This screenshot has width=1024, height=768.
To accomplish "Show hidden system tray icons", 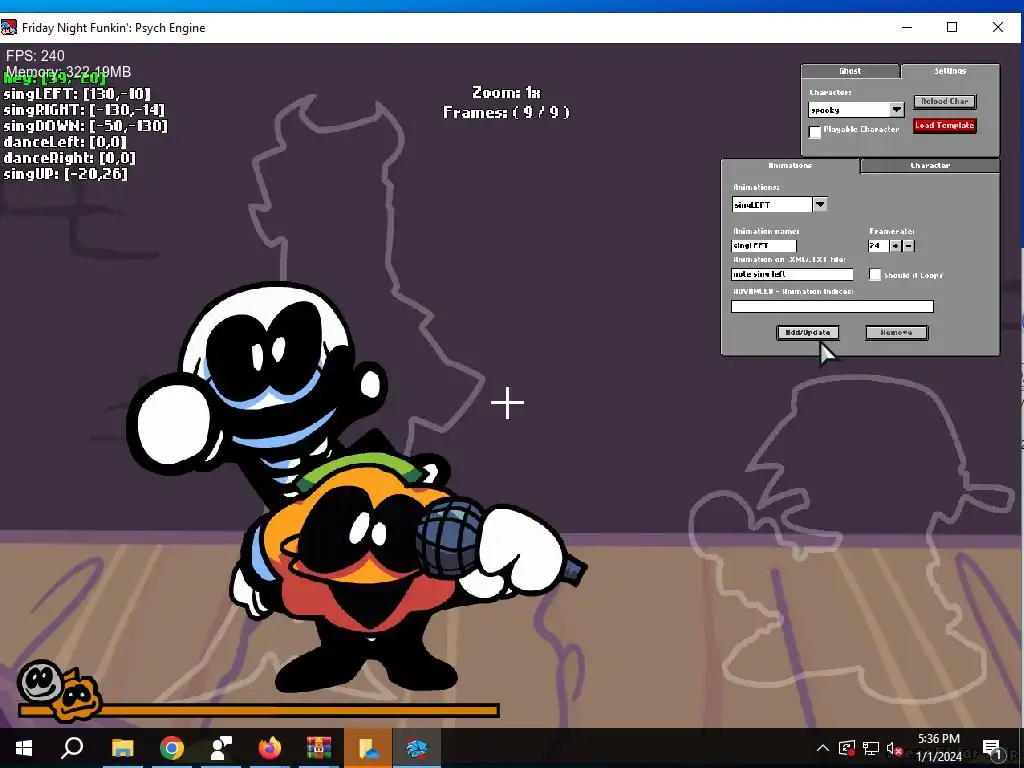I will pos(823,748).
